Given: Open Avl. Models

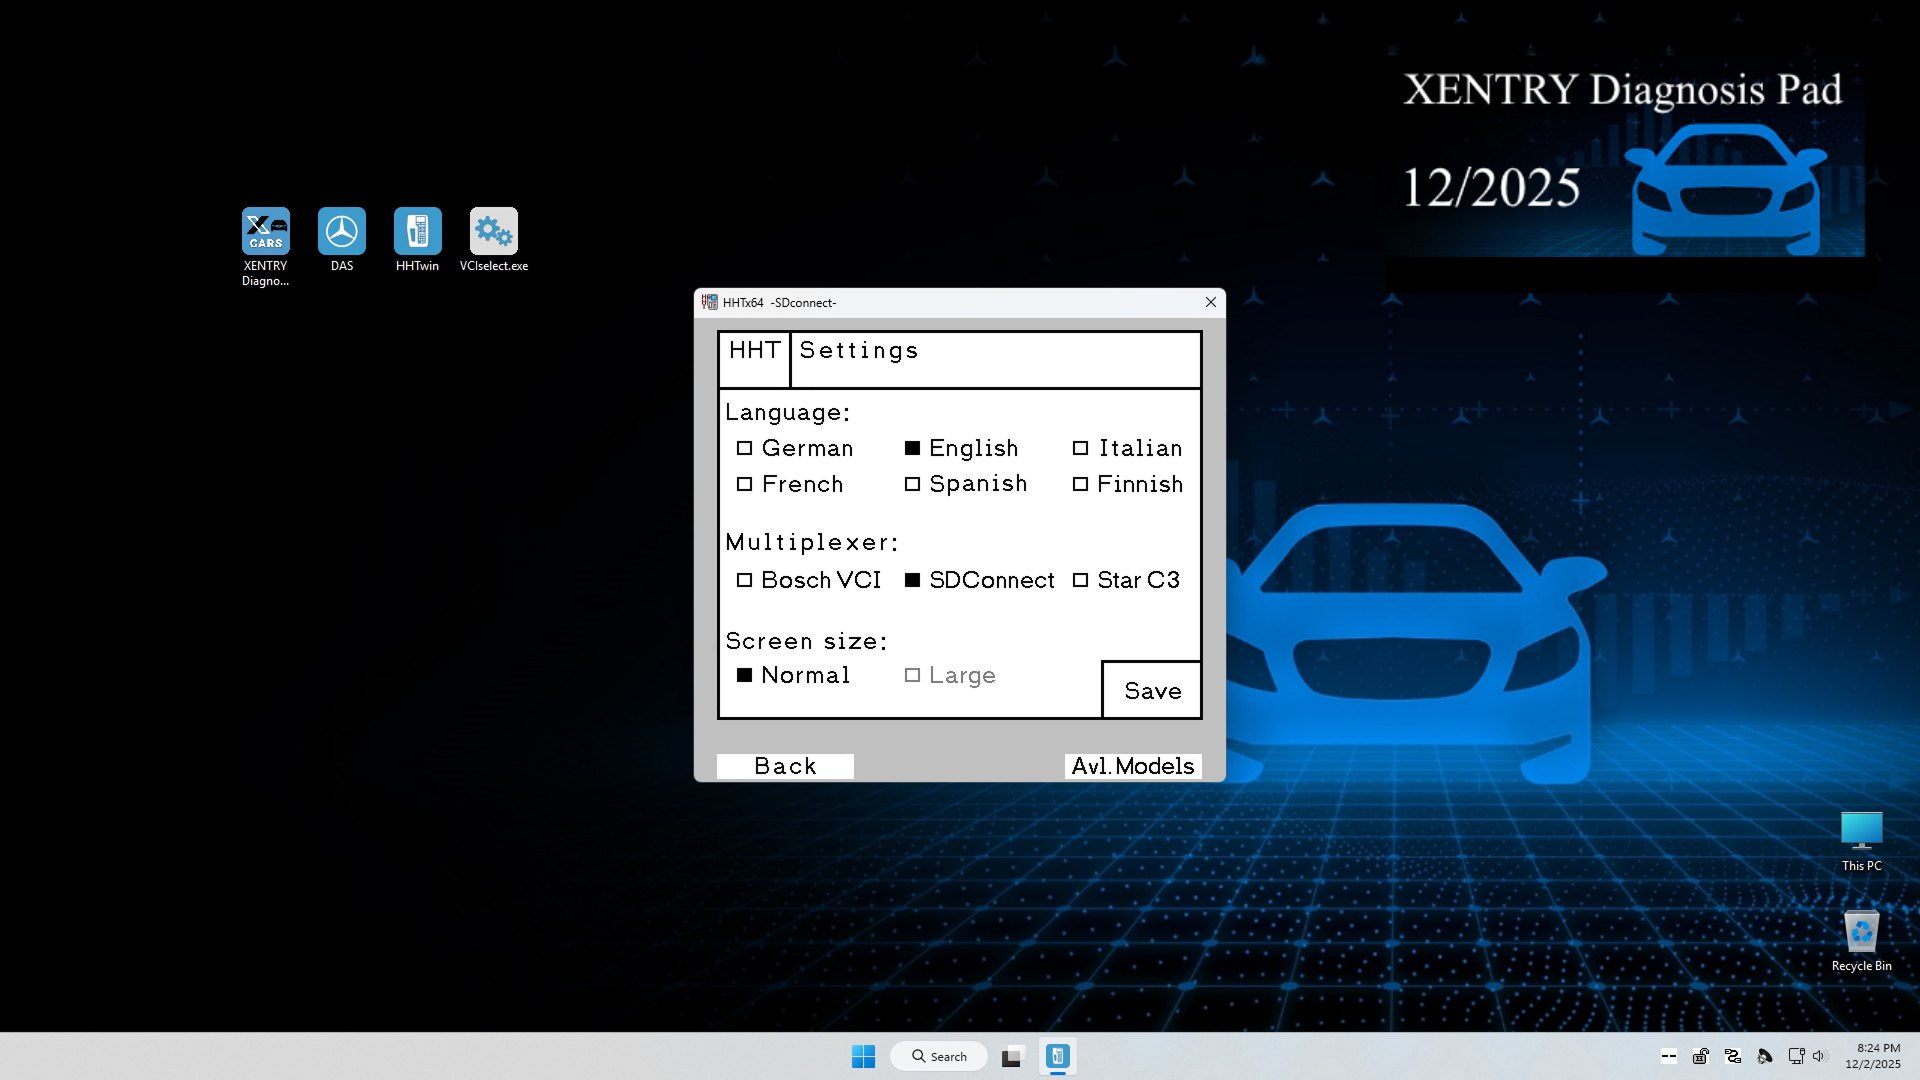Looking at the screenshot, I should coord(1133,765).
